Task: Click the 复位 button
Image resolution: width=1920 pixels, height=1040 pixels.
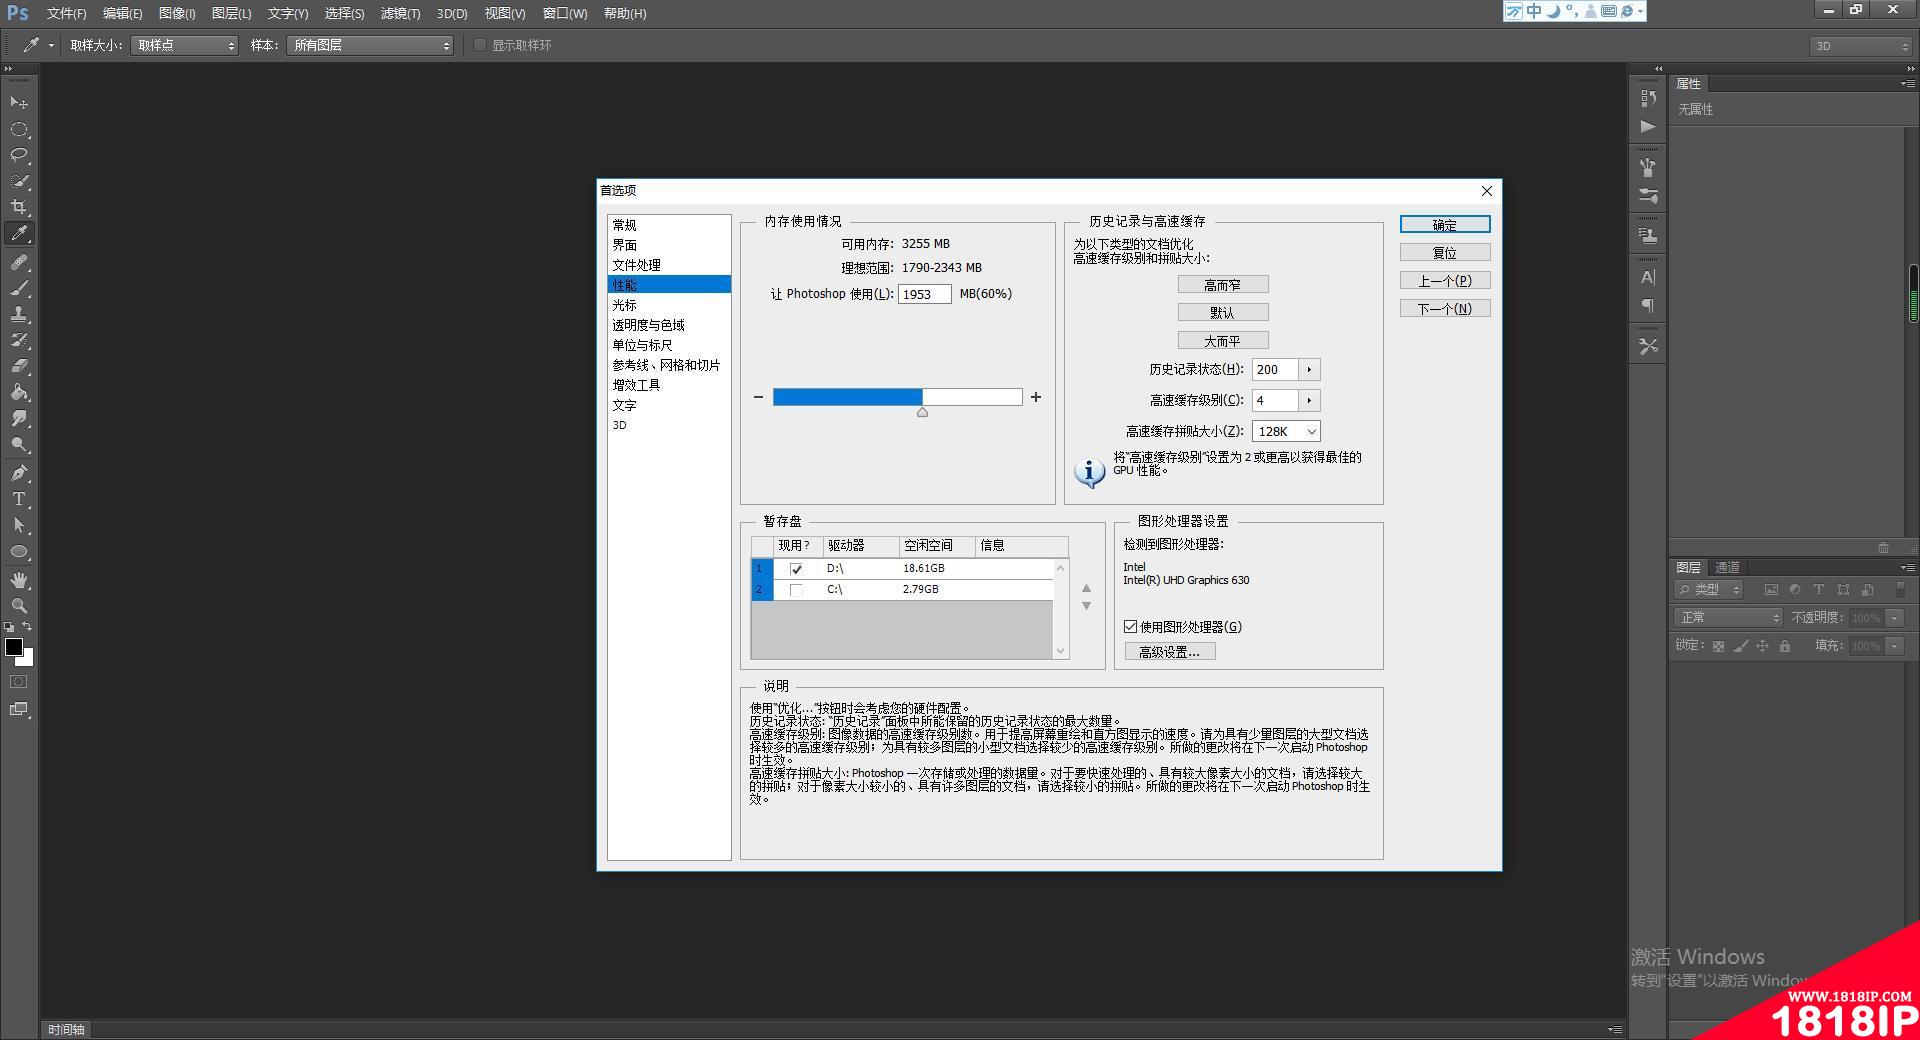Action: coord(1445,253)
